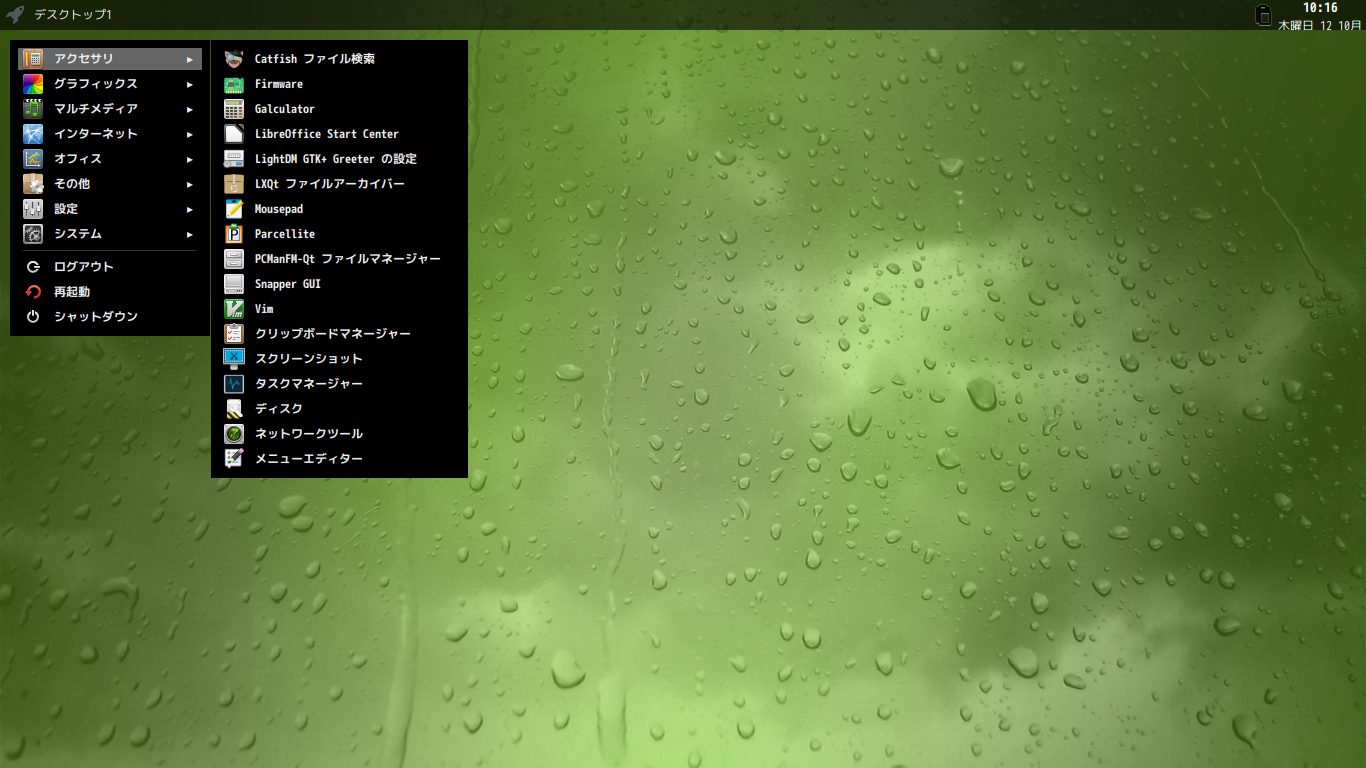The height and width of the screenshot is (768, 1366).
Task: Click the Parcellite text
Action: pos(285,234)
